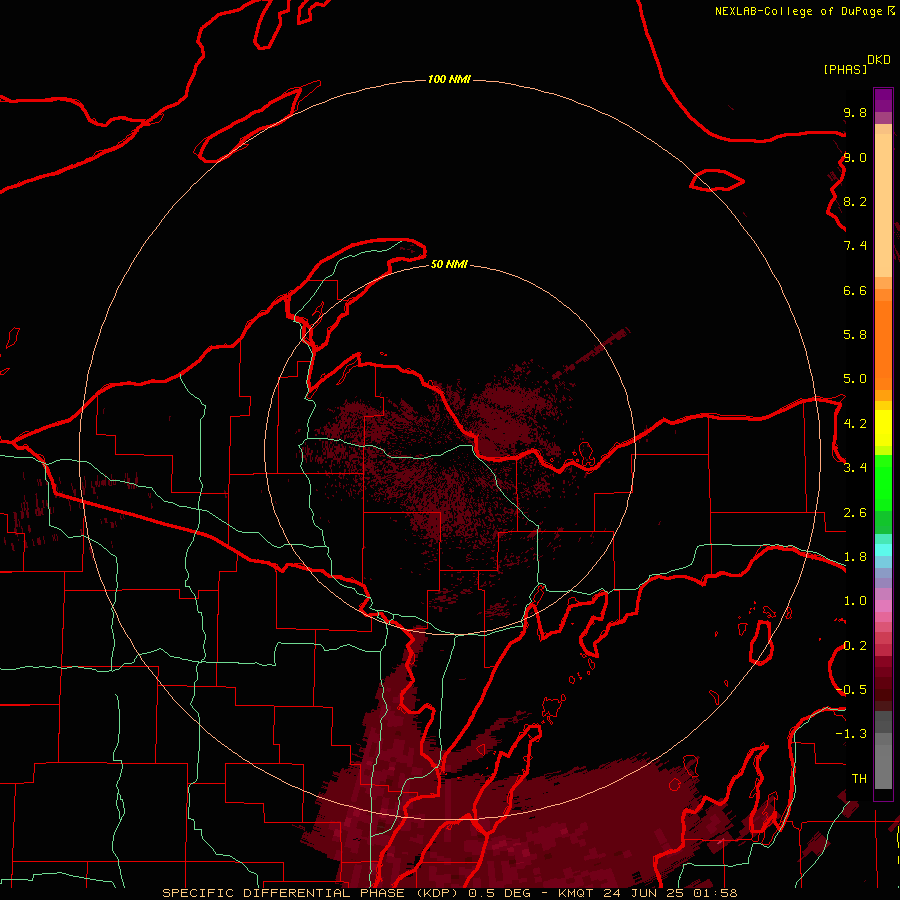Click the peach segment of the color bar
Viewport: 900px width, 900px height.
tap(883, 205)
